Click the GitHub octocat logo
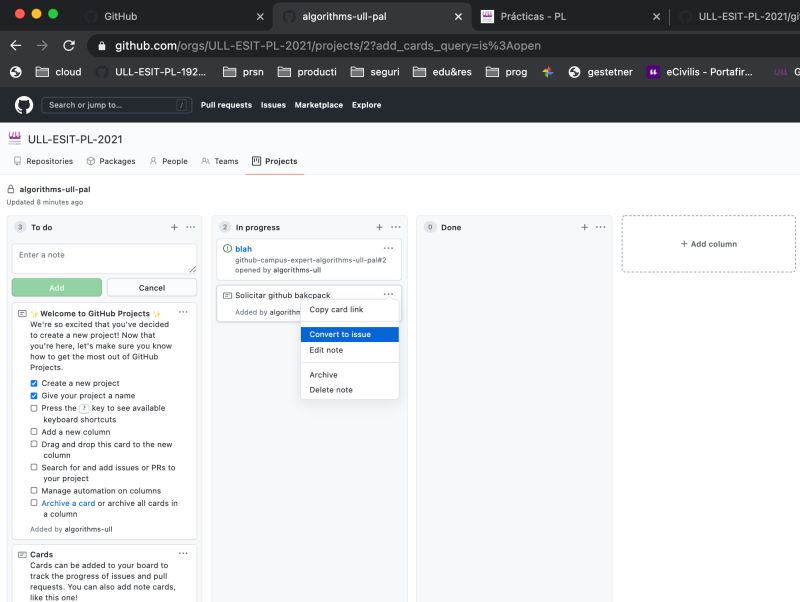Viewport: 800px width, 602px height. pos(22,105)
